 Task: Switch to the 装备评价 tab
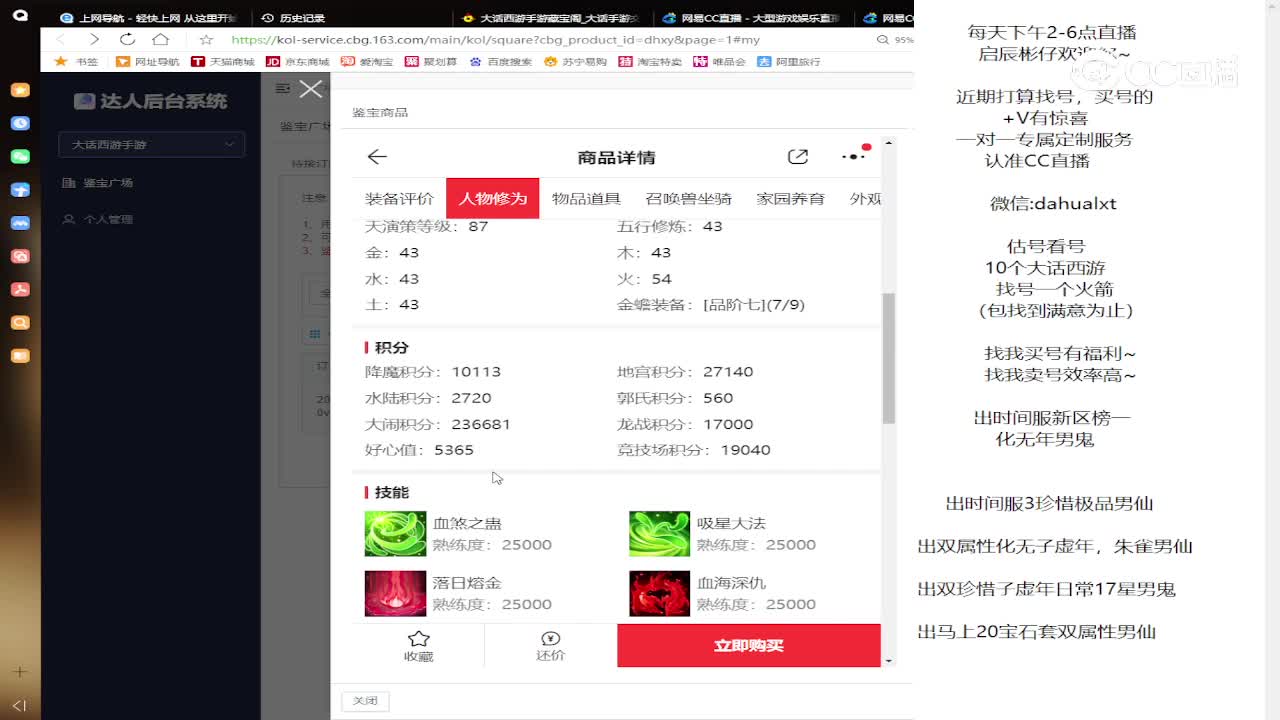click(x=399, y=198)
